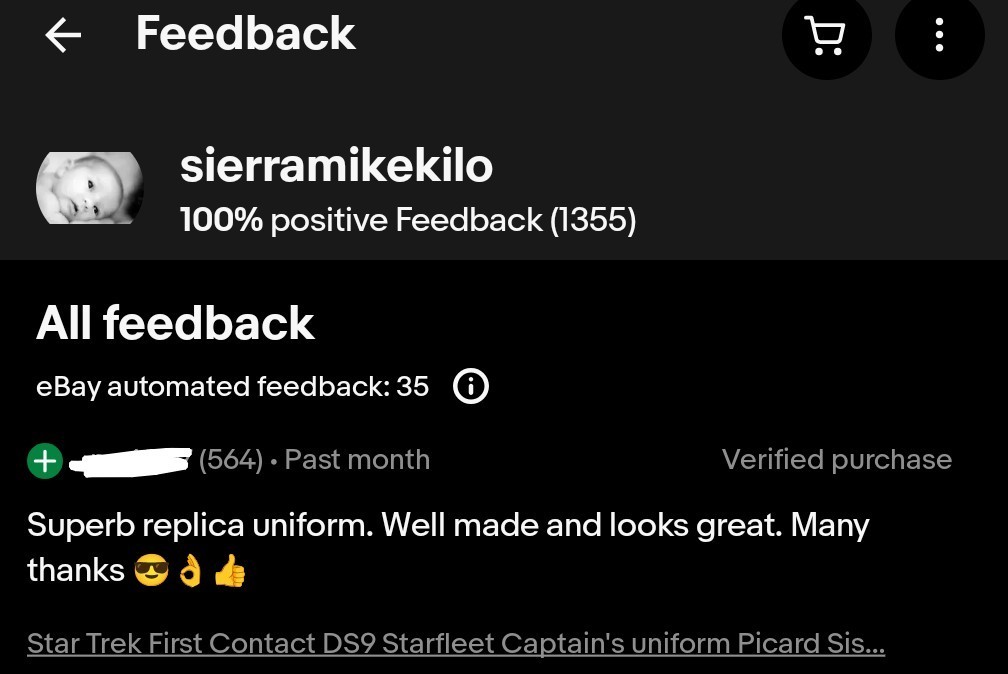Open the Star Trek First Contact uniform listing
Image resolution: width=1008 pixels, height=674 pixels.
[x=456, y=643]
